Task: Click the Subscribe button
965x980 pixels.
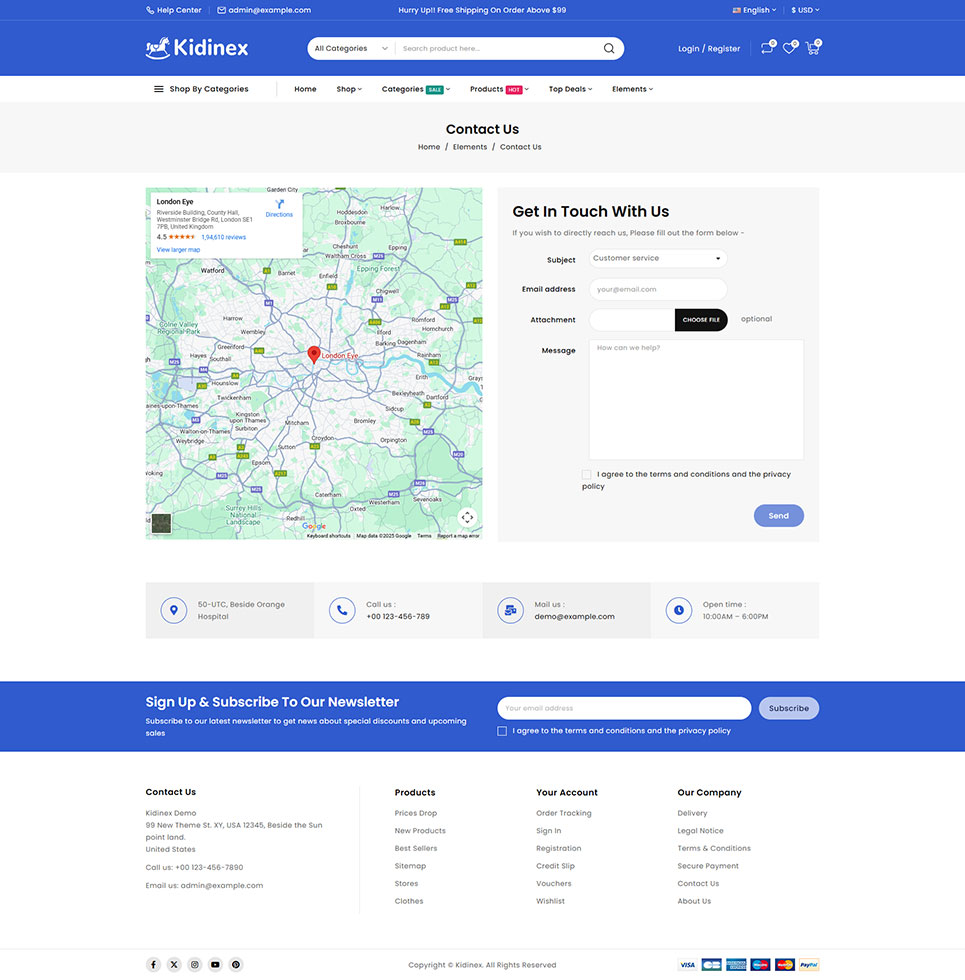Action: tap(789, 708)
